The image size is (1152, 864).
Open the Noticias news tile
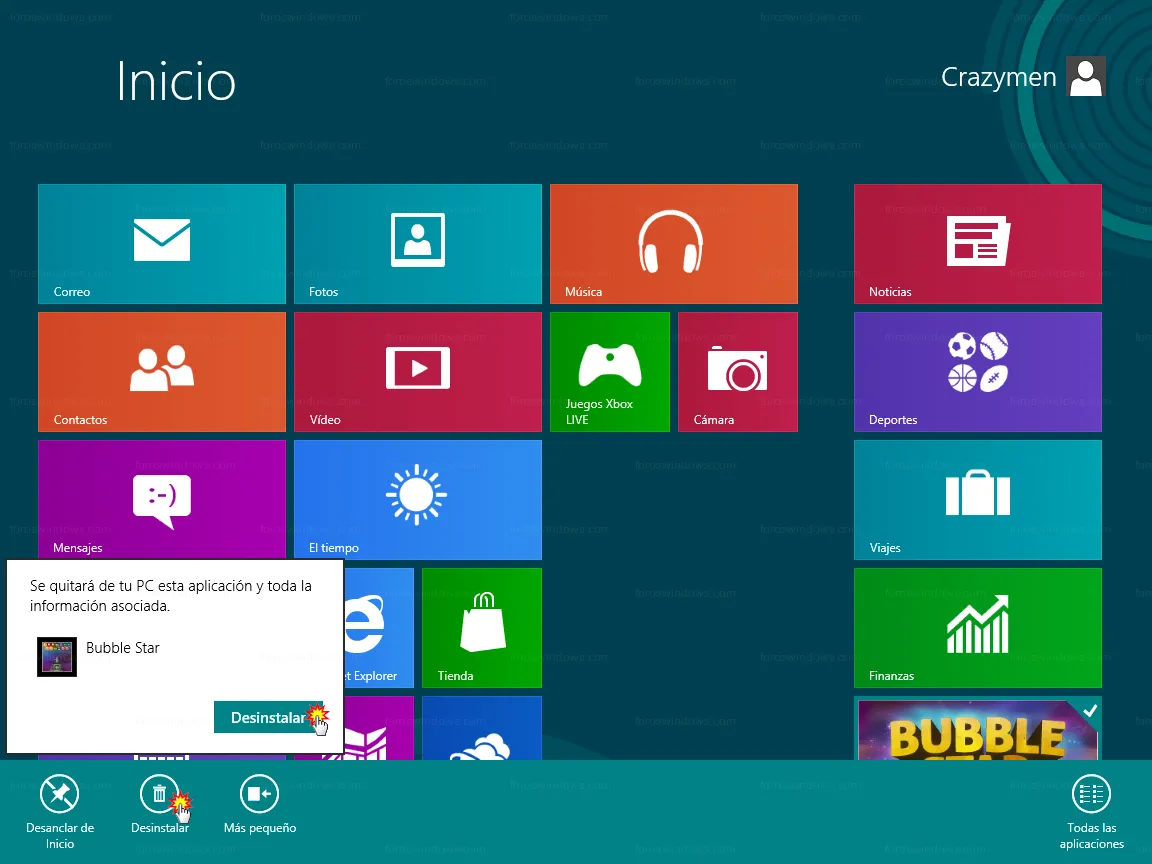[x=978, y=244]
